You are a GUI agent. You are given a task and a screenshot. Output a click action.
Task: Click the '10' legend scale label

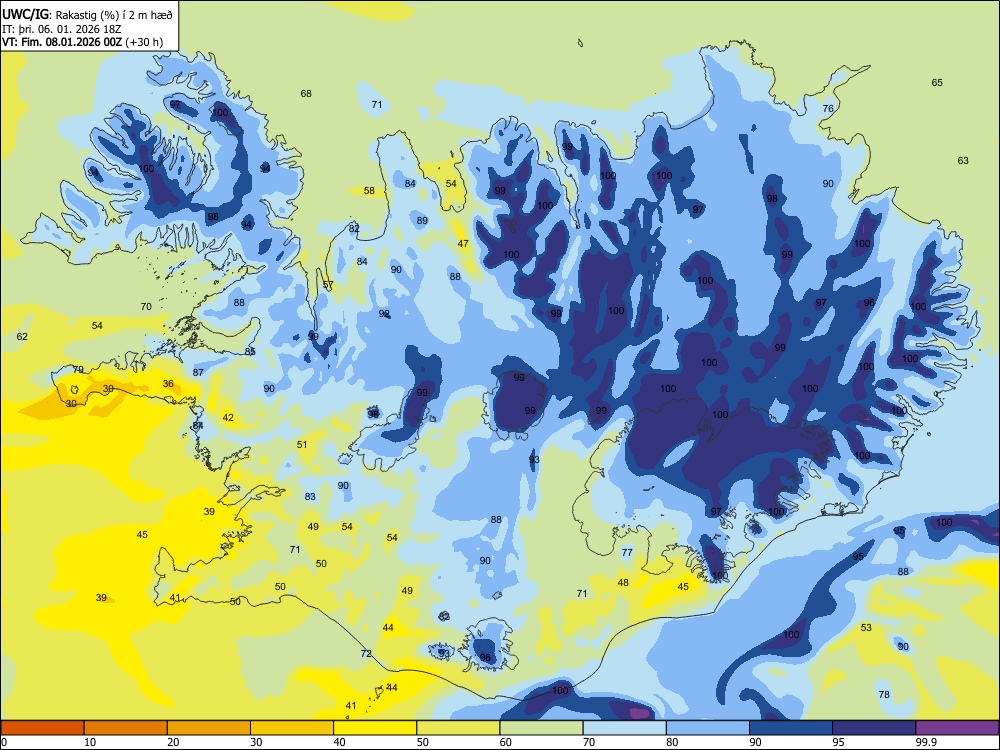90,742
